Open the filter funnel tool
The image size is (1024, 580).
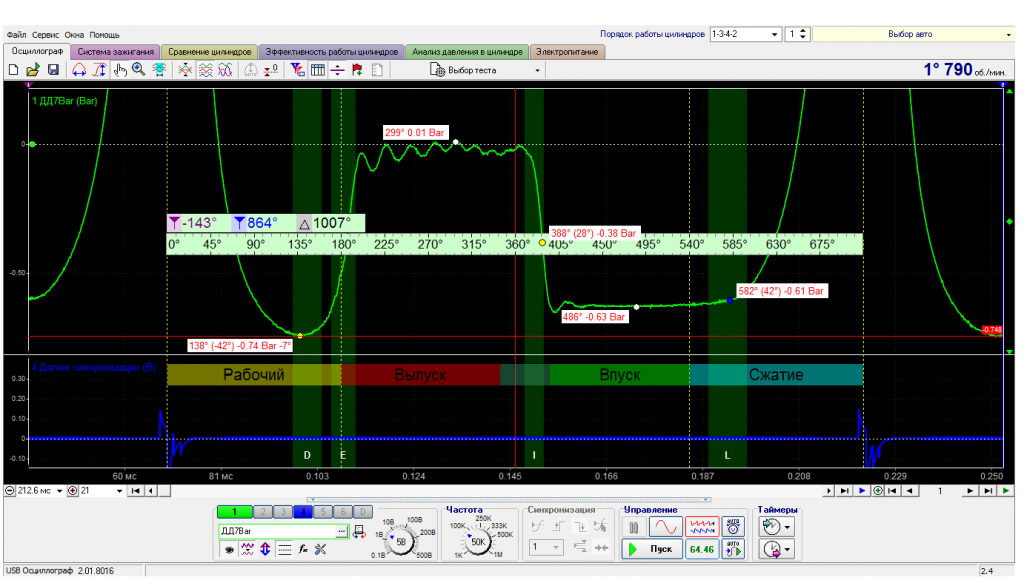click(297, 70)
